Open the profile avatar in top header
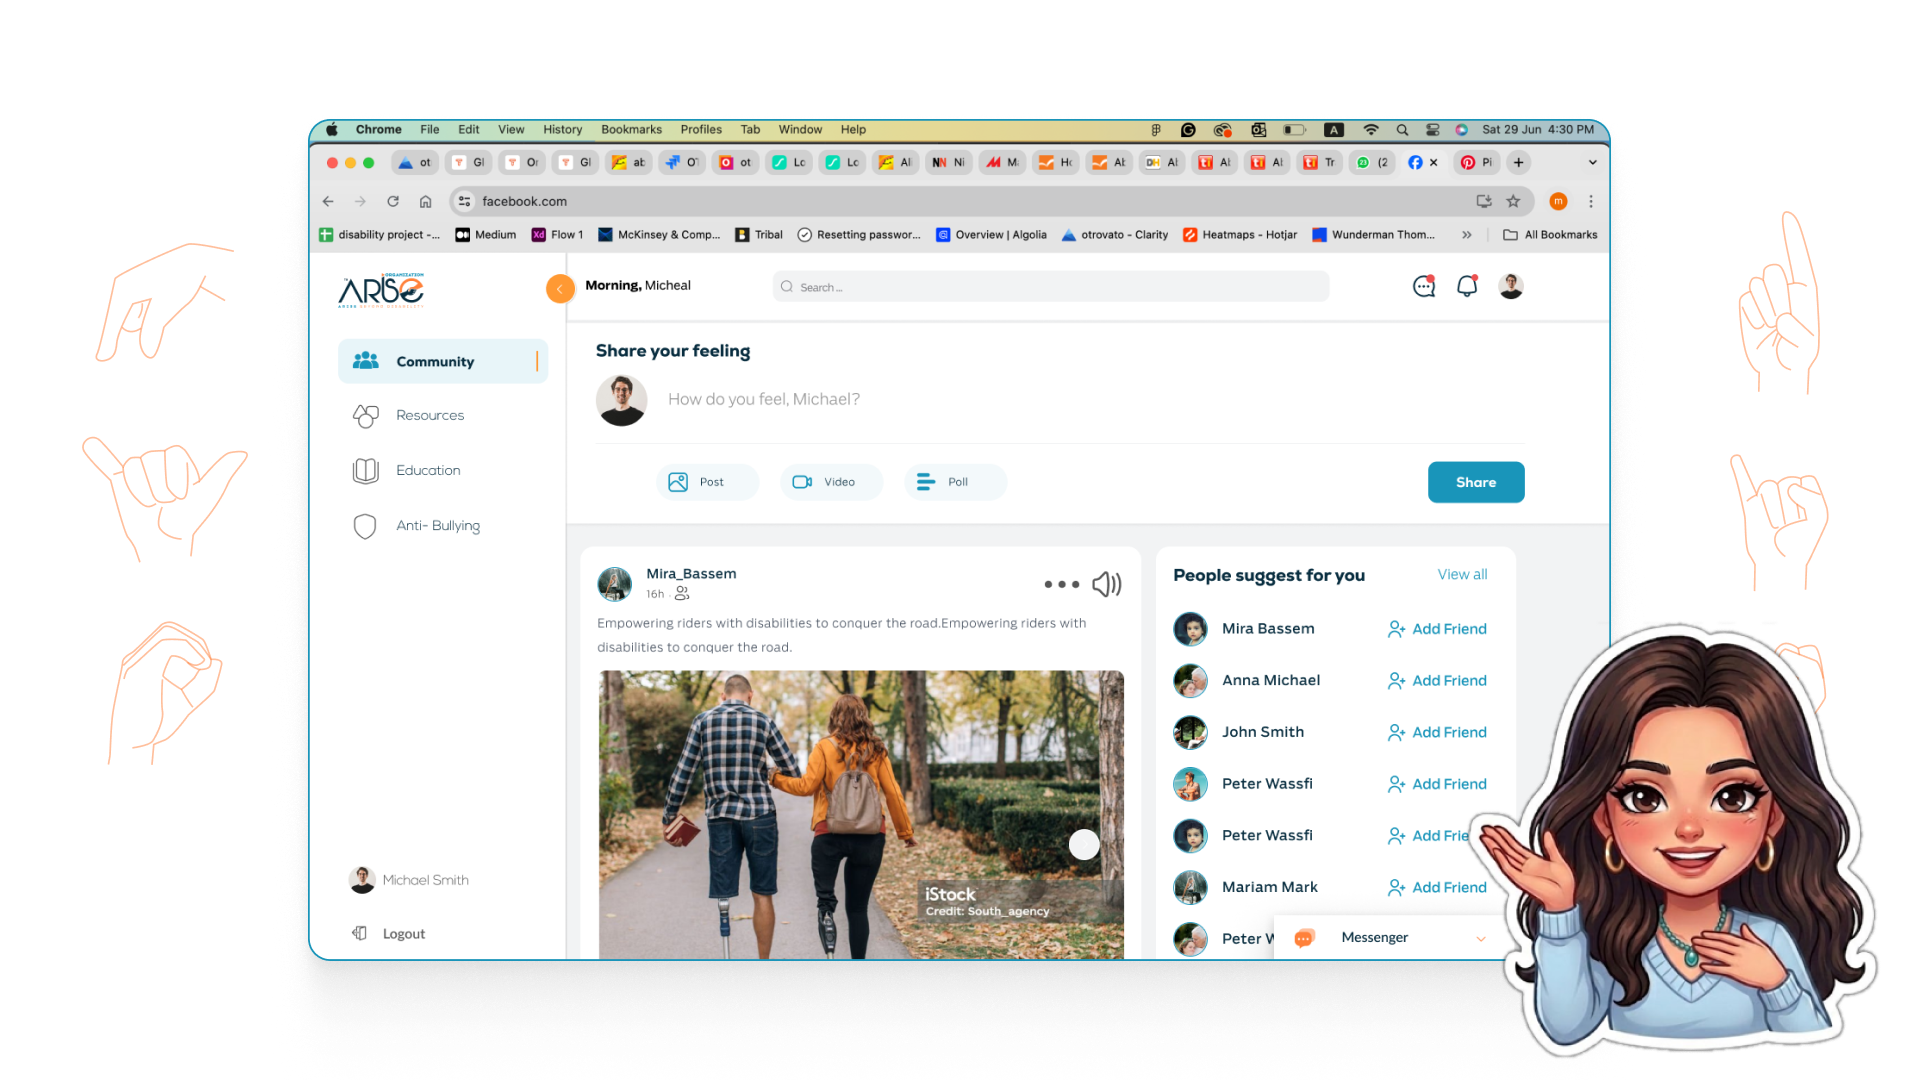The height and width of the screenshot is (1080, 1920). pyautogui.click(x=1511, y=286)
